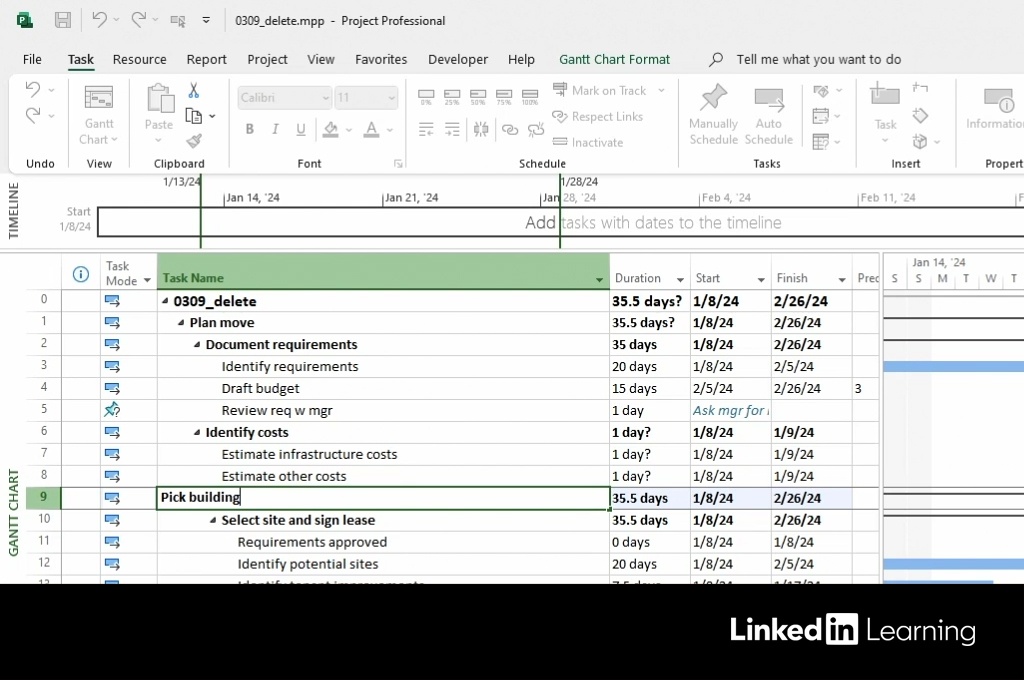The height and width of the screenshot is (680, 1024).
Task: Open the Resource ribbon tab
Action: coord(139,60)
